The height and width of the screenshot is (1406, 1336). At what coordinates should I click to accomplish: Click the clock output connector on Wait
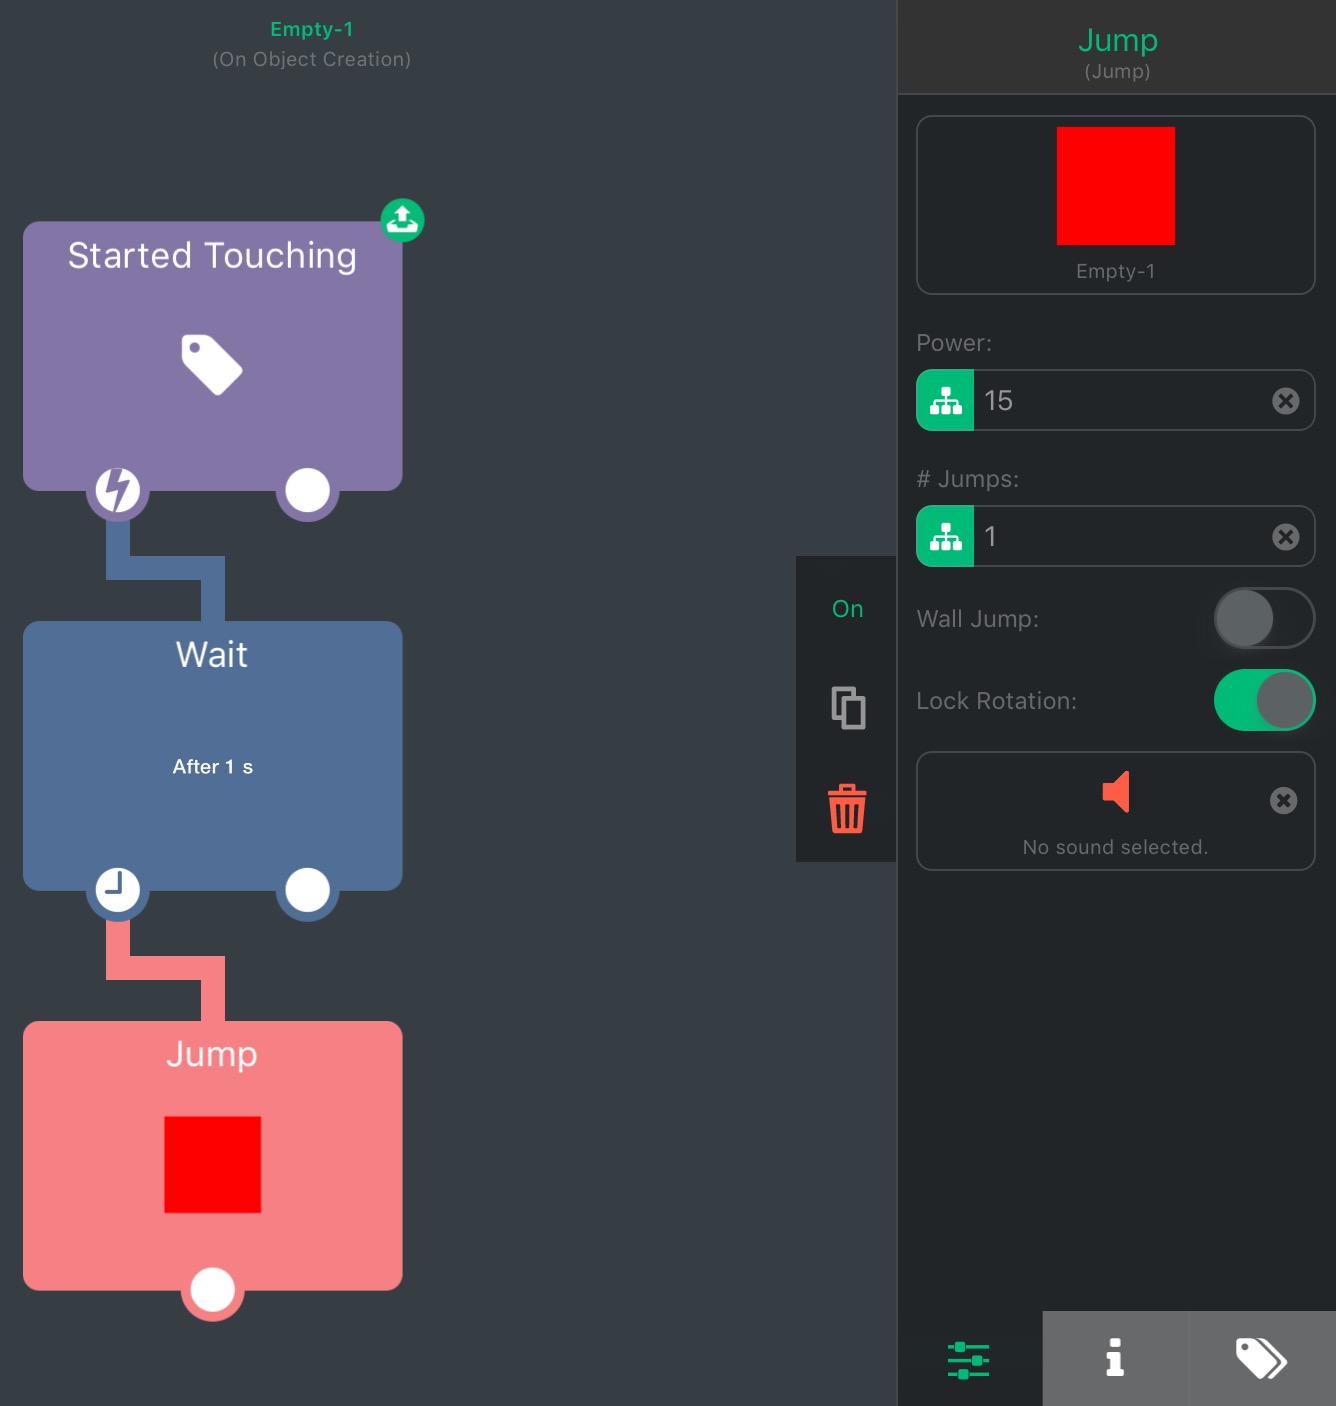(x=117, y=889)
